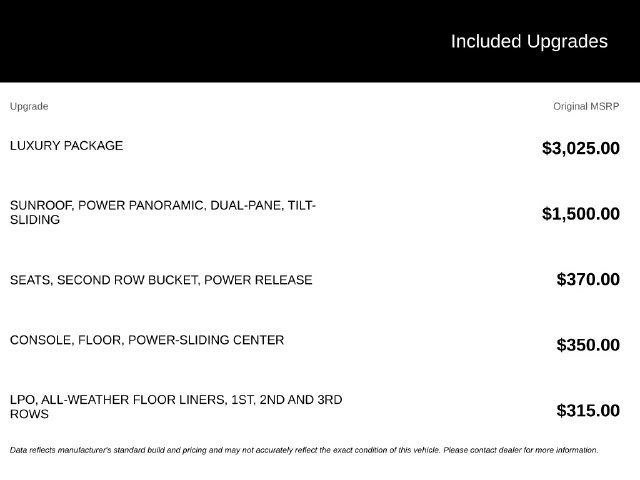Select CONSOLE, FLOOR, POWER-SLIDING CENTER entry
The height and width of the screenshot is (480, 640).
click(x=147, y=340)
